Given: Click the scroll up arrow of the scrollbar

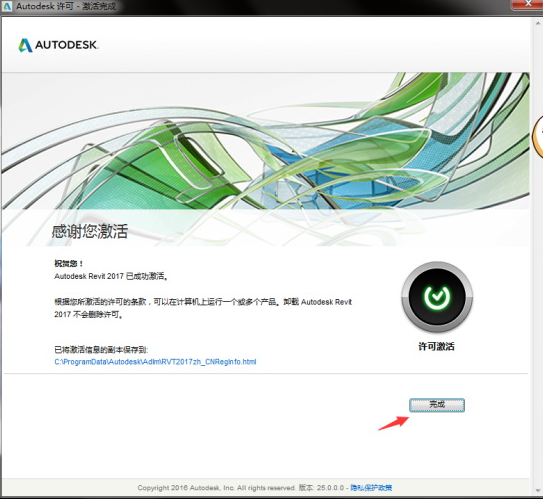Looking at the screenshot, I should click(538, 23).
